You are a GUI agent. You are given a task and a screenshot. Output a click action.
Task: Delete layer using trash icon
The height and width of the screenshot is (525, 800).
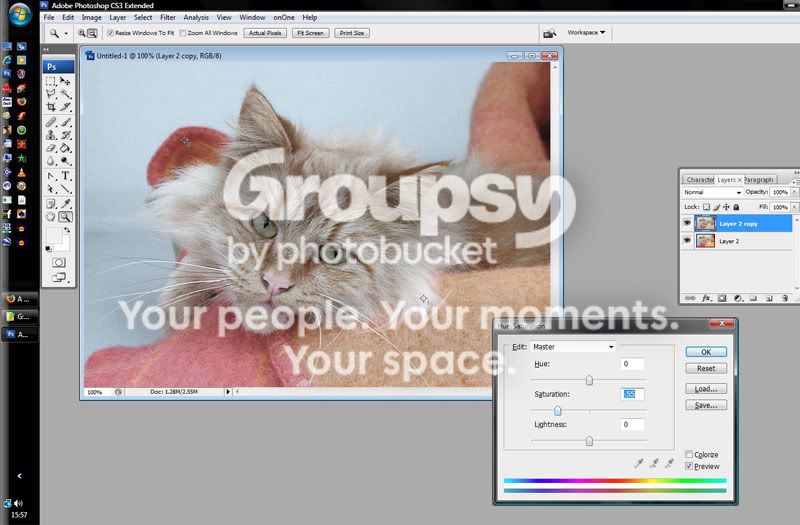coord(785,298)
